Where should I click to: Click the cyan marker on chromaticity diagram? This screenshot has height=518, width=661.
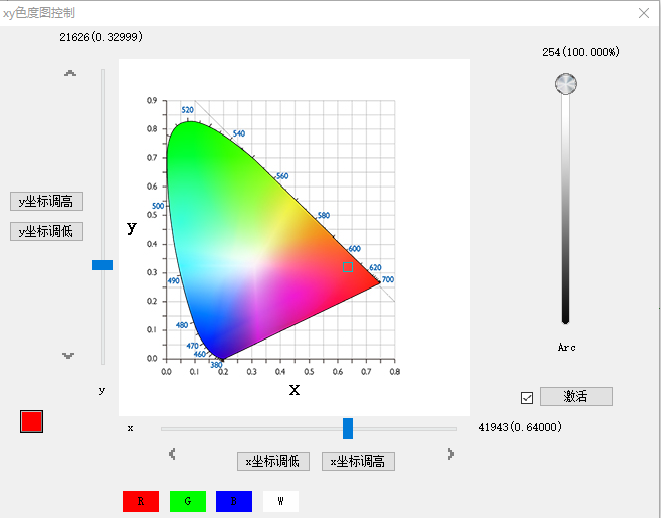coord(348,266)
